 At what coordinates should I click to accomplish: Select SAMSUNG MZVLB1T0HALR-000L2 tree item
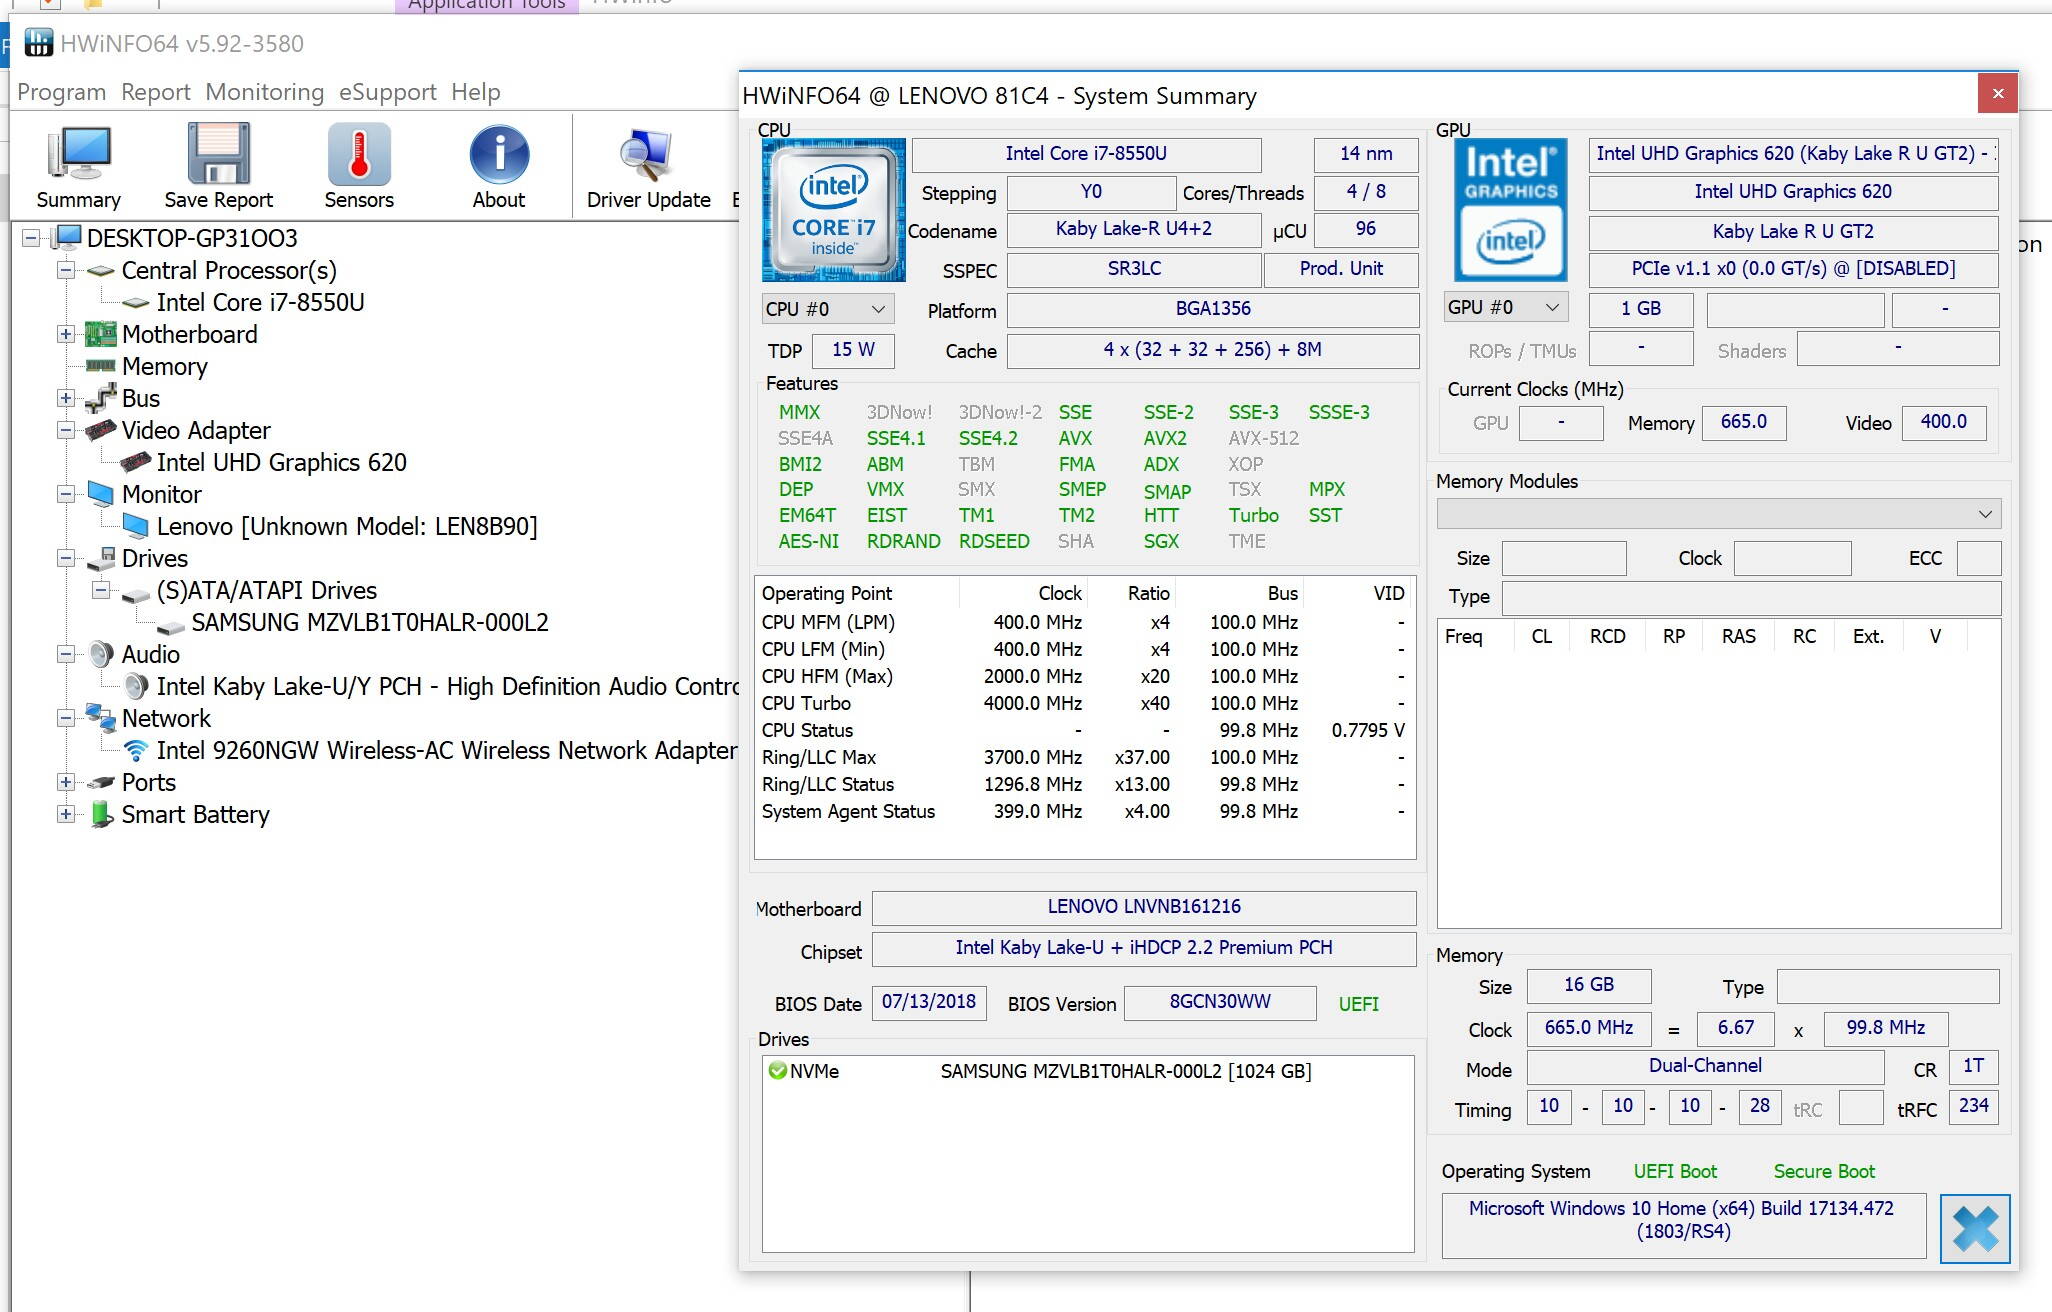369,622
